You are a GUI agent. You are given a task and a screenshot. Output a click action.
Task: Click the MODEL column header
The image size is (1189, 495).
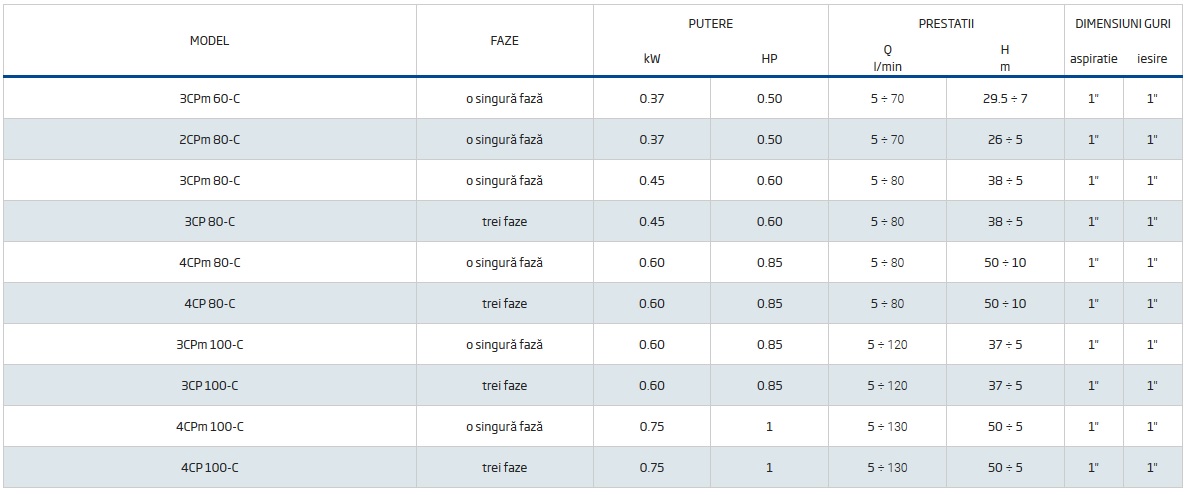pos(209,41)
